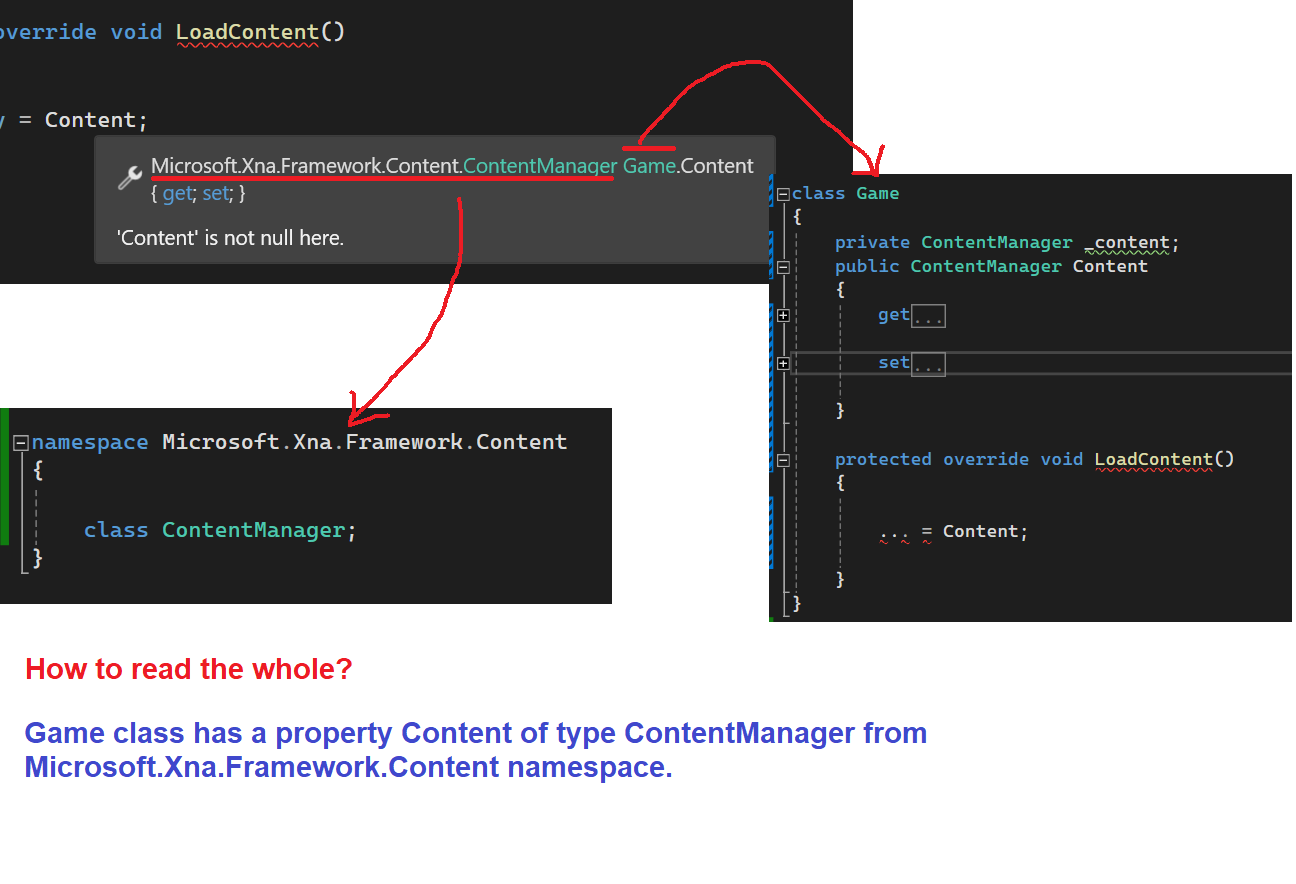Click the wrench icon beside the ContentManager signature
Screen dimensions: 1296x884
point(128,177)
